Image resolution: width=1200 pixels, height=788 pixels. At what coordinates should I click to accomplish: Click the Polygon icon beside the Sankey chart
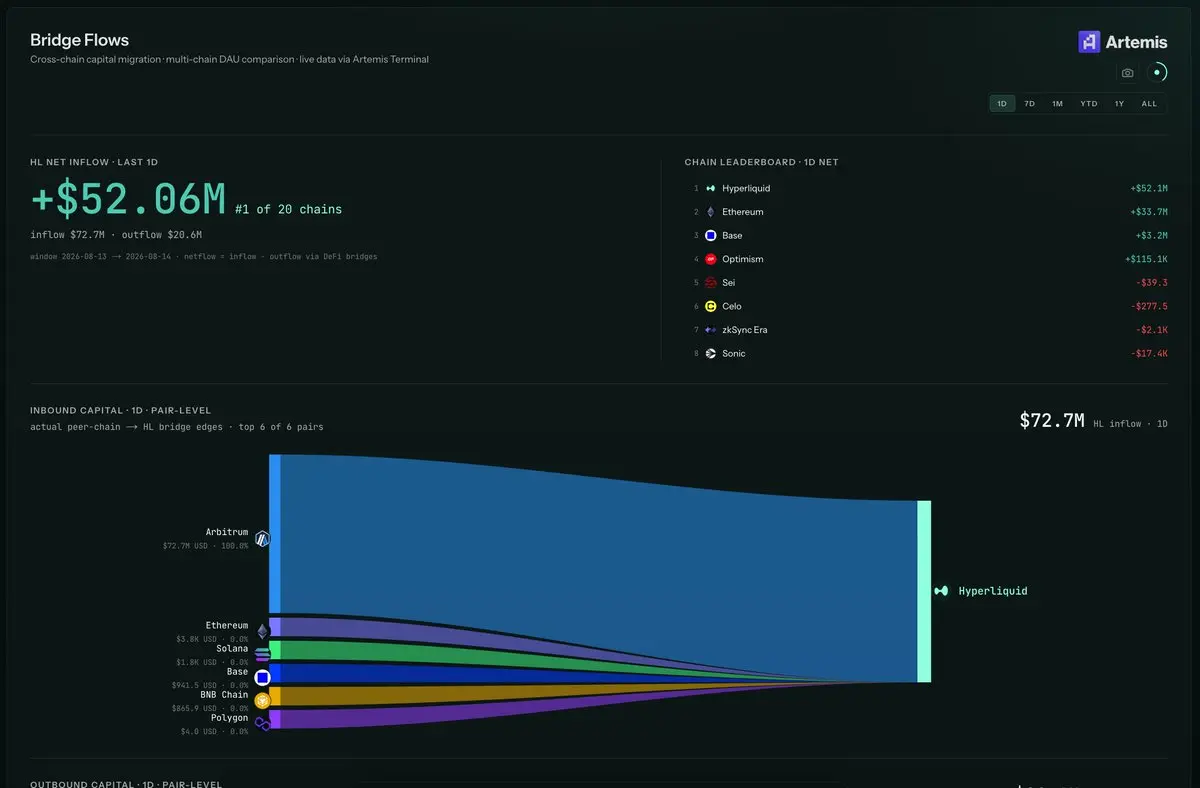click(x=263, y=723)
